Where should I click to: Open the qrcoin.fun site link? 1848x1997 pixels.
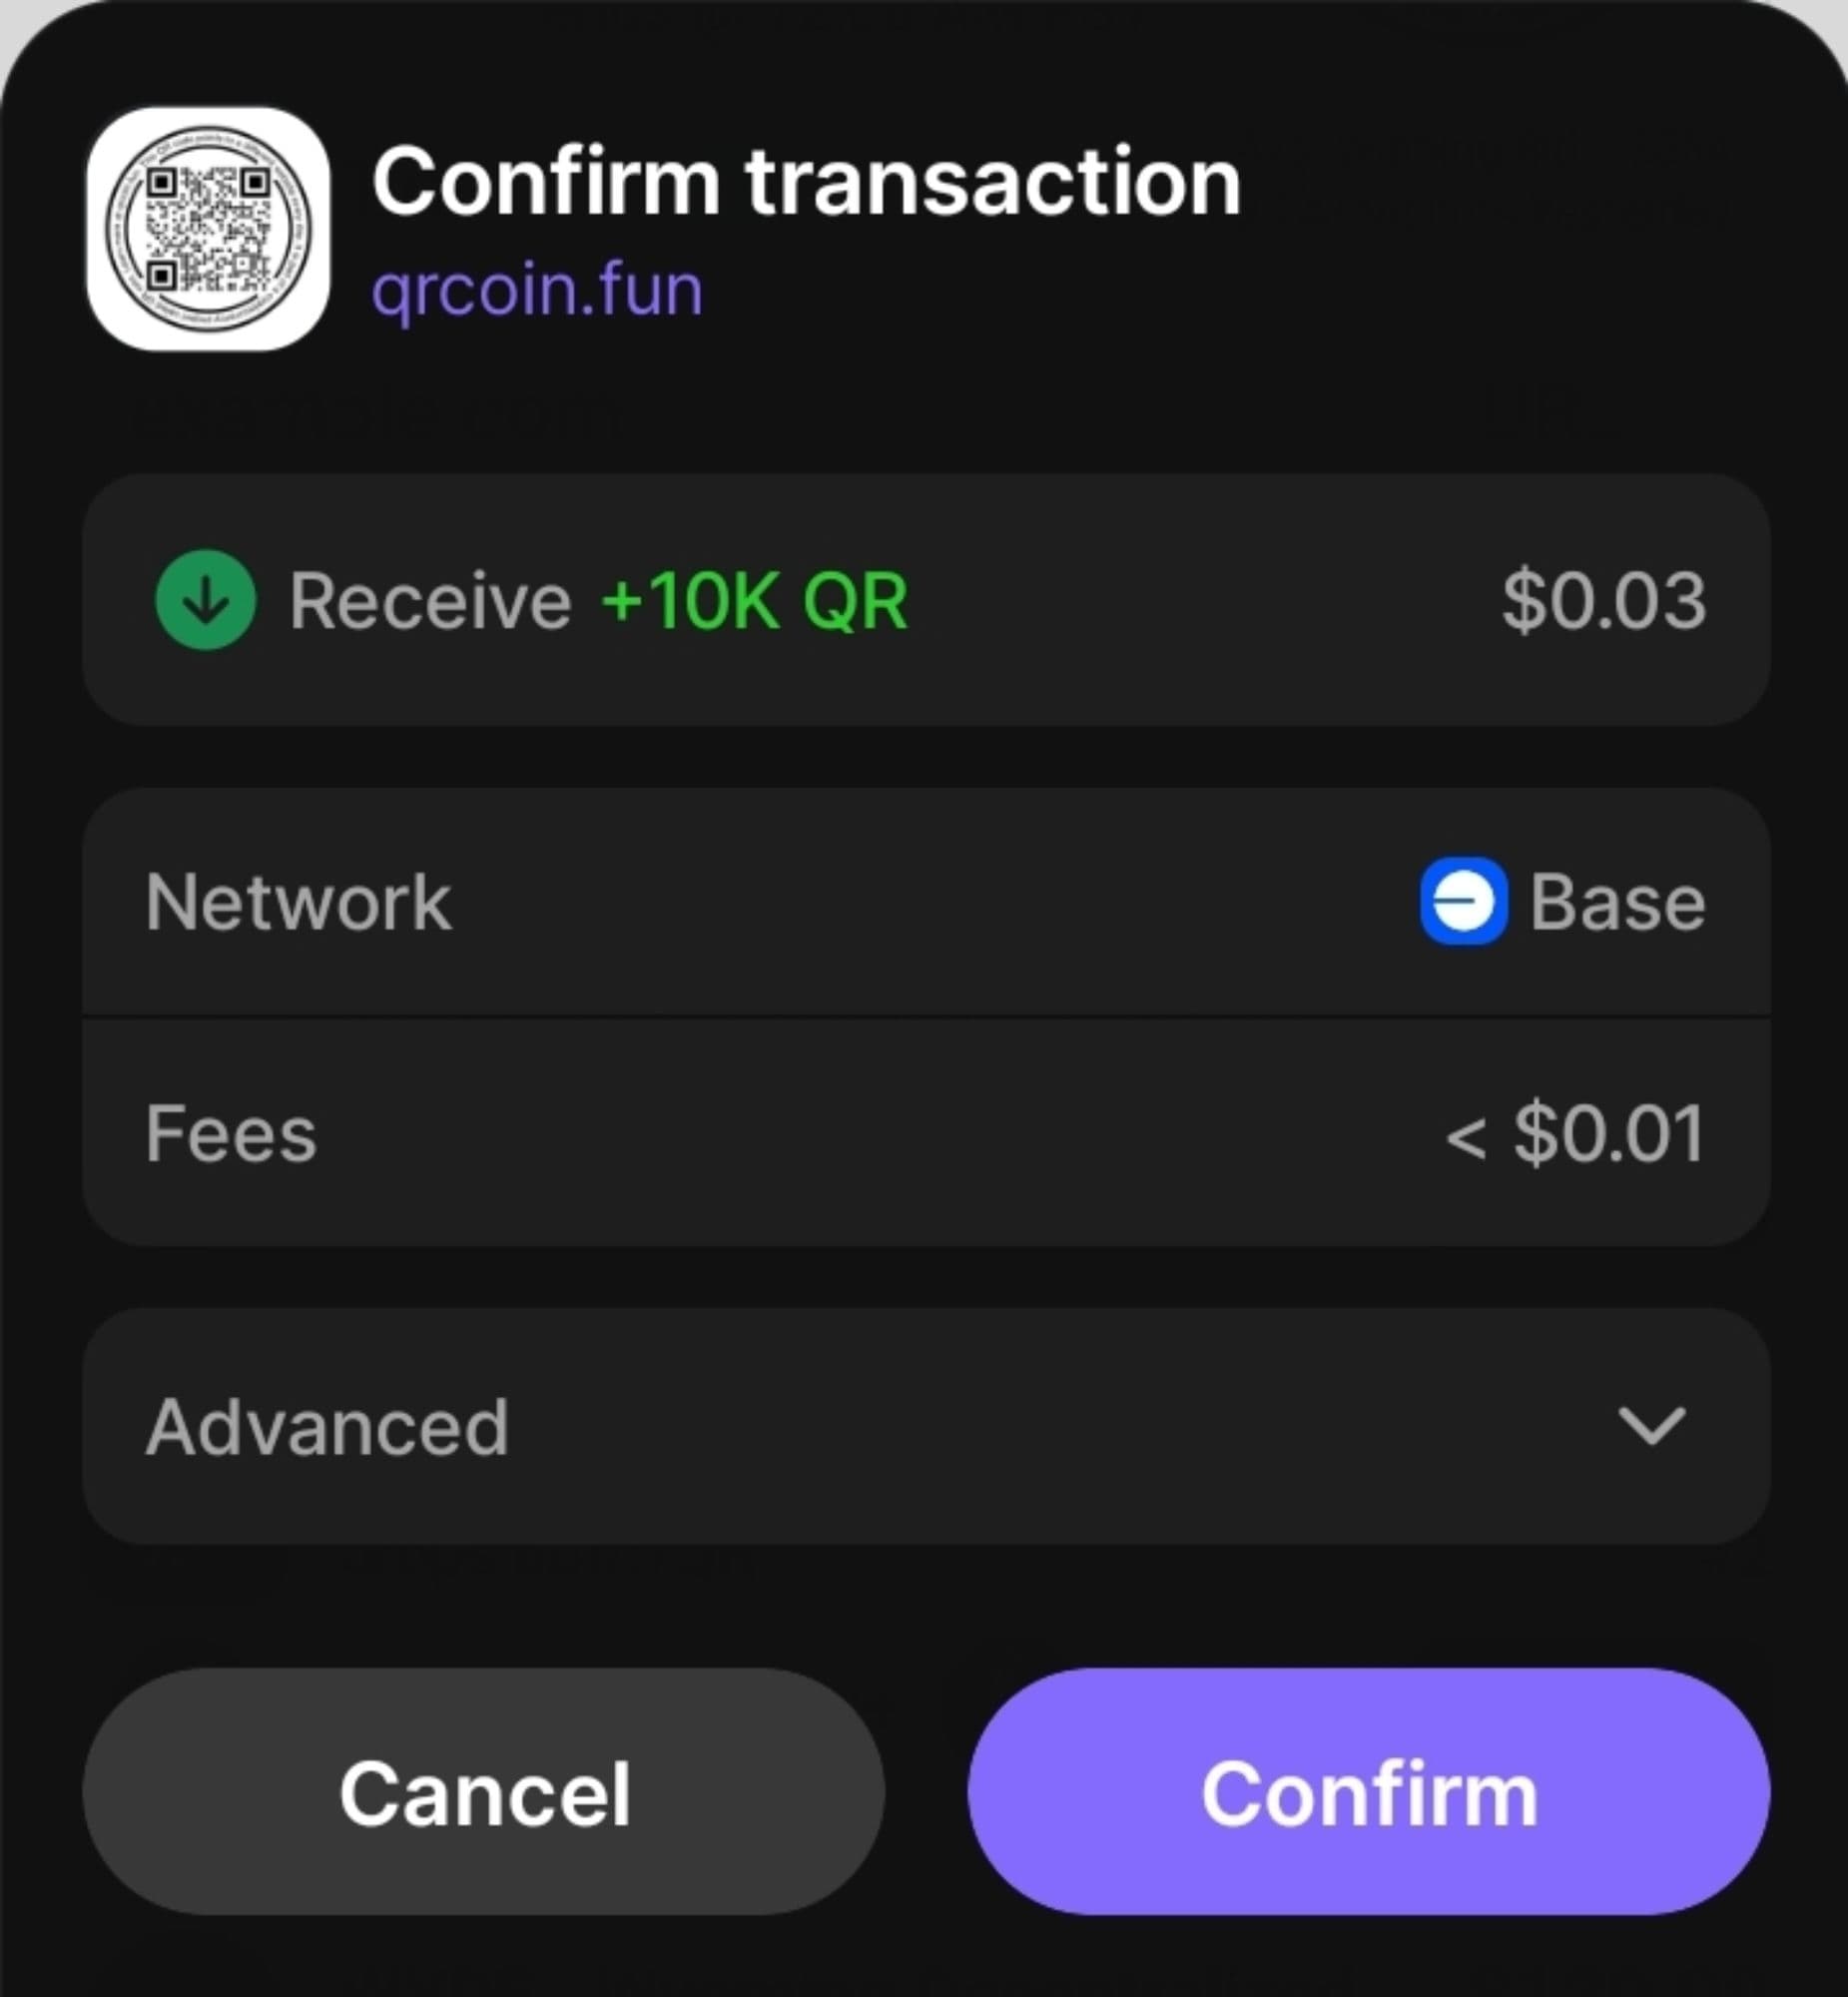pos(537,291)
